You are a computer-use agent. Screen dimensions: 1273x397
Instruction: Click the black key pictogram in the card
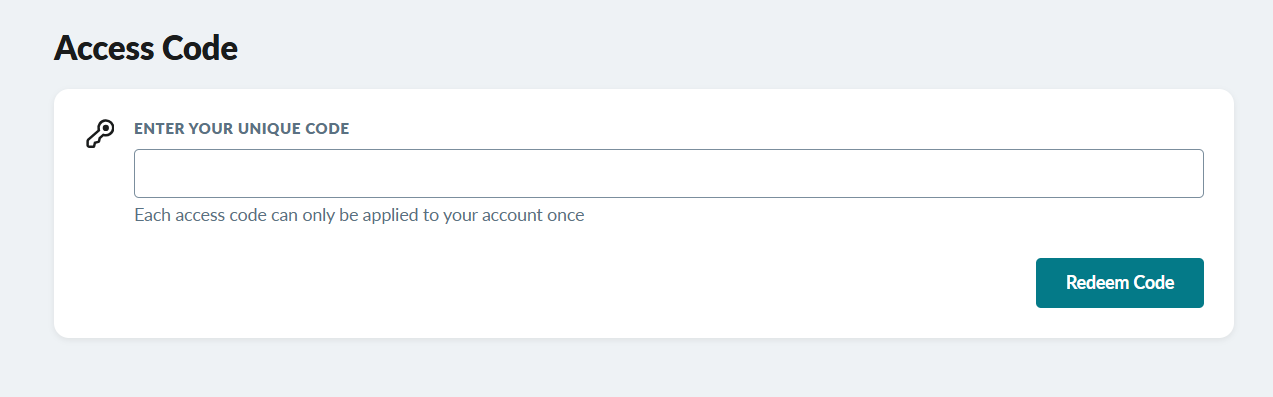click(100, 134)
